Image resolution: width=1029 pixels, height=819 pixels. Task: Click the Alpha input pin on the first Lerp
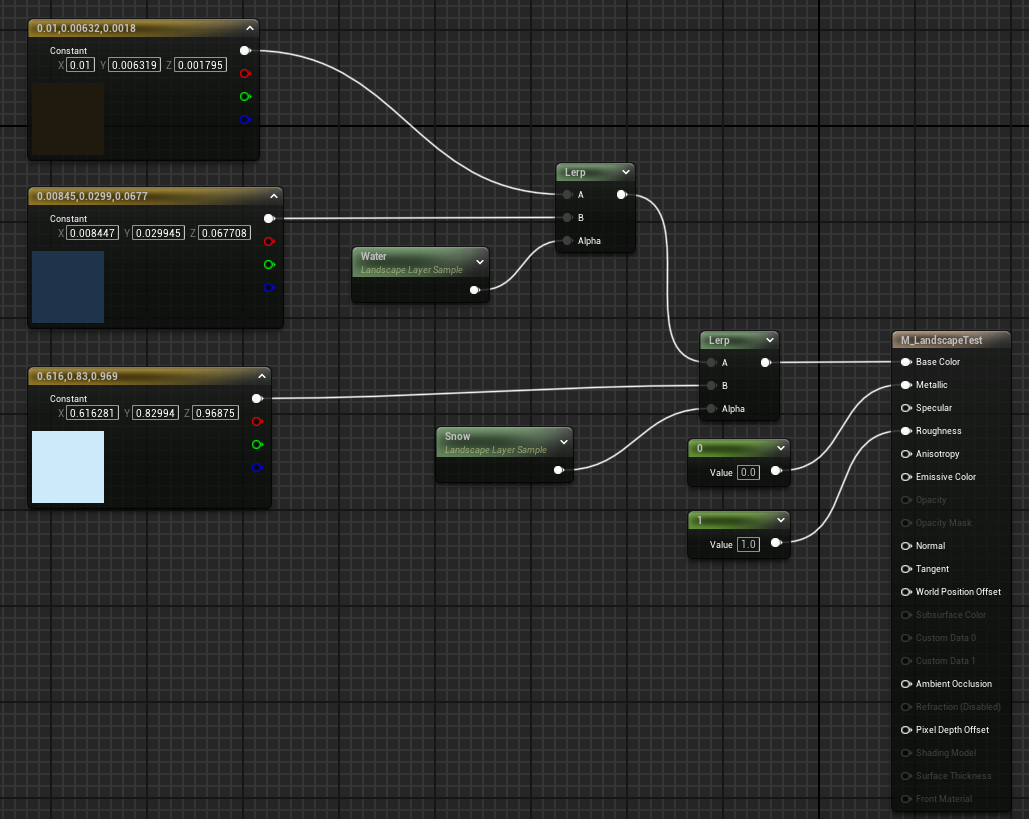point(567,241)
